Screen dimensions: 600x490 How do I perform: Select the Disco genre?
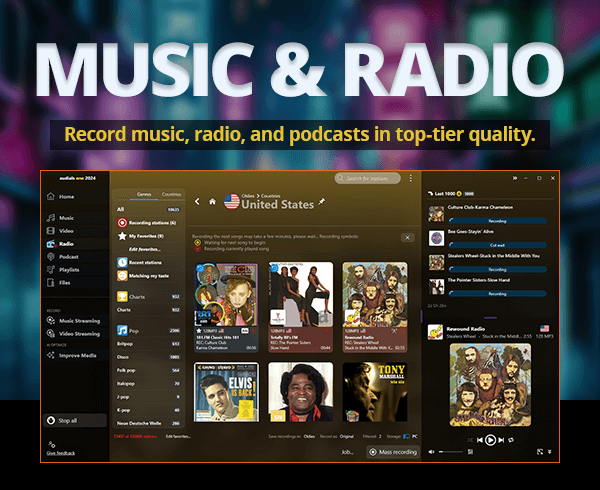point(148,357)
